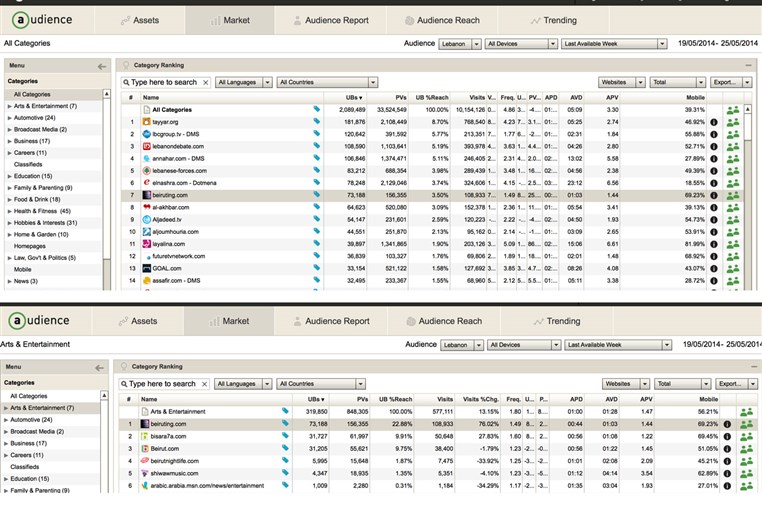This screenshot has width=762, height=508.
Task: Open the All Countries dropdown in the Arts & Entertainment view
Action: [x=321, y=384]
